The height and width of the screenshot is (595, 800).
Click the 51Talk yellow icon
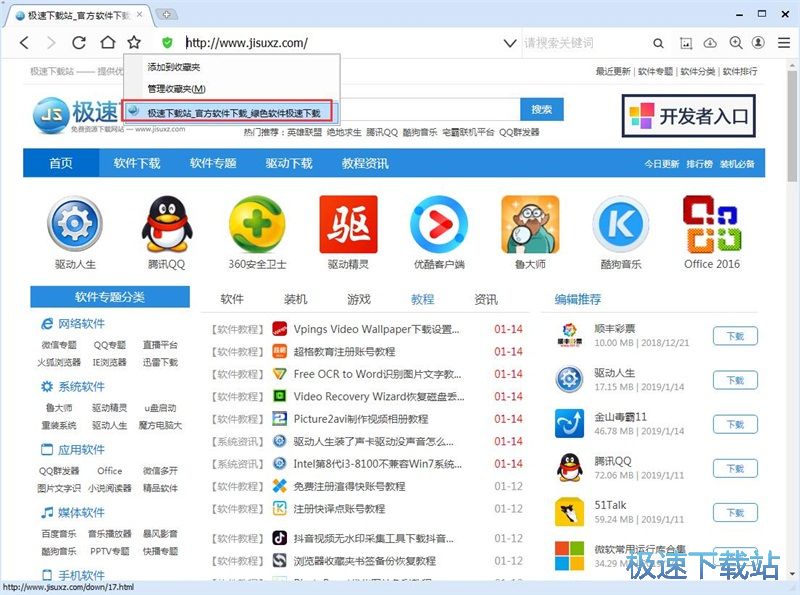(x=569, y=512)
